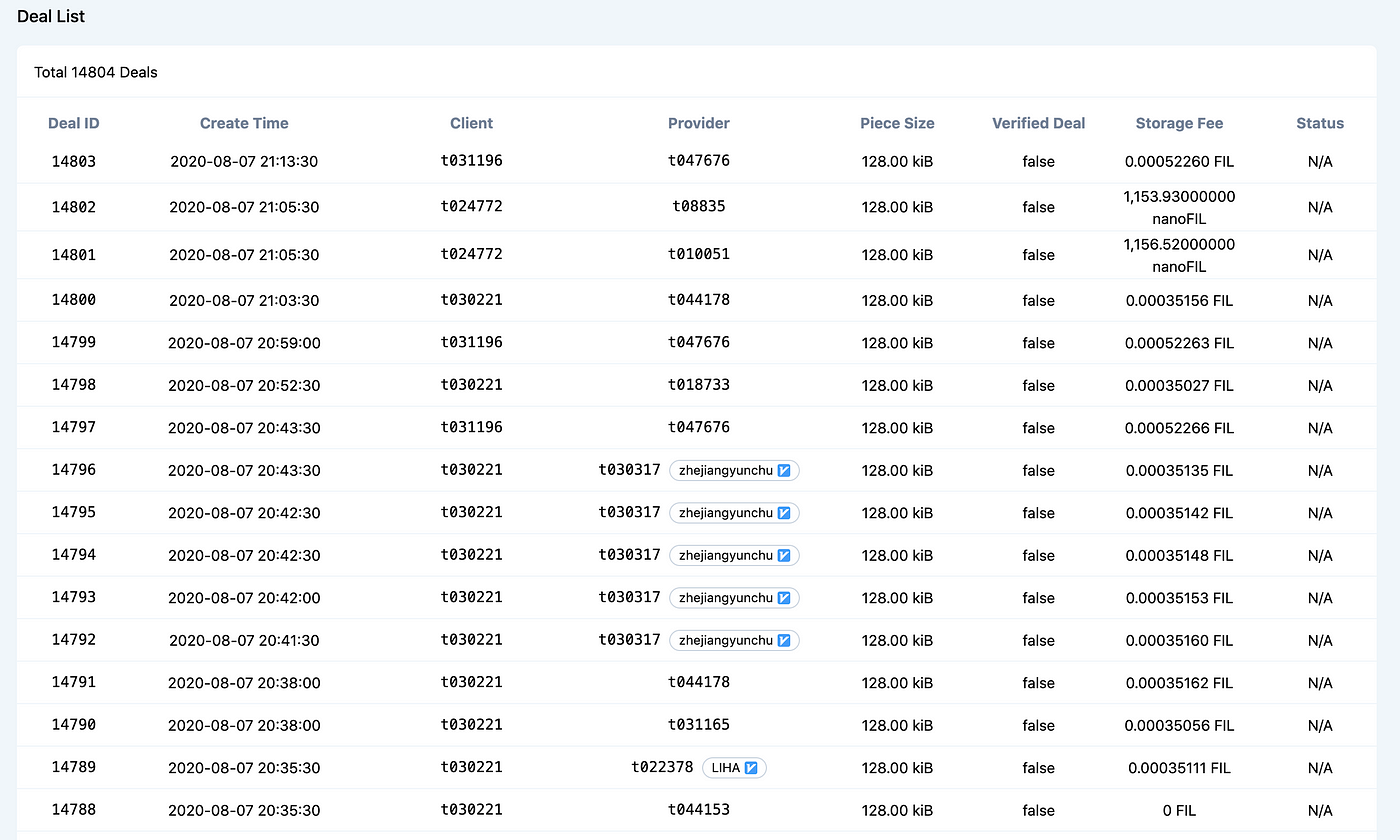Viewport: 1400px width, 840px height.
Task: Open provider t08835
Action: click(x=699, y=207)
